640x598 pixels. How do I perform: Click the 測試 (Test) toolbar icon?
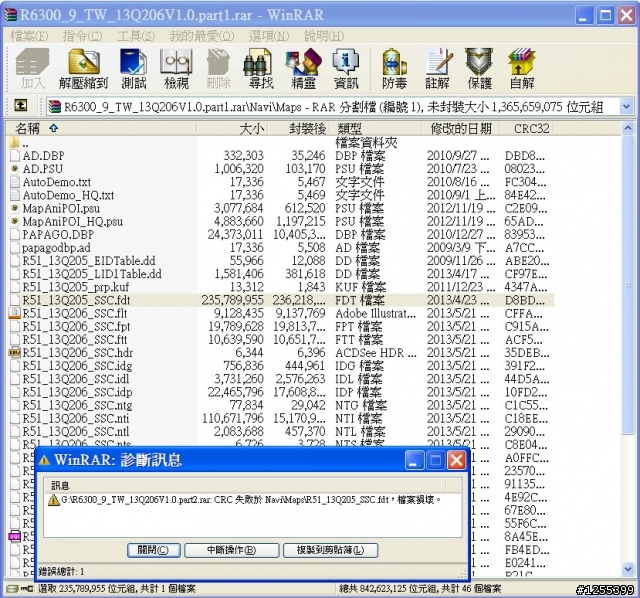pos(133,68)
